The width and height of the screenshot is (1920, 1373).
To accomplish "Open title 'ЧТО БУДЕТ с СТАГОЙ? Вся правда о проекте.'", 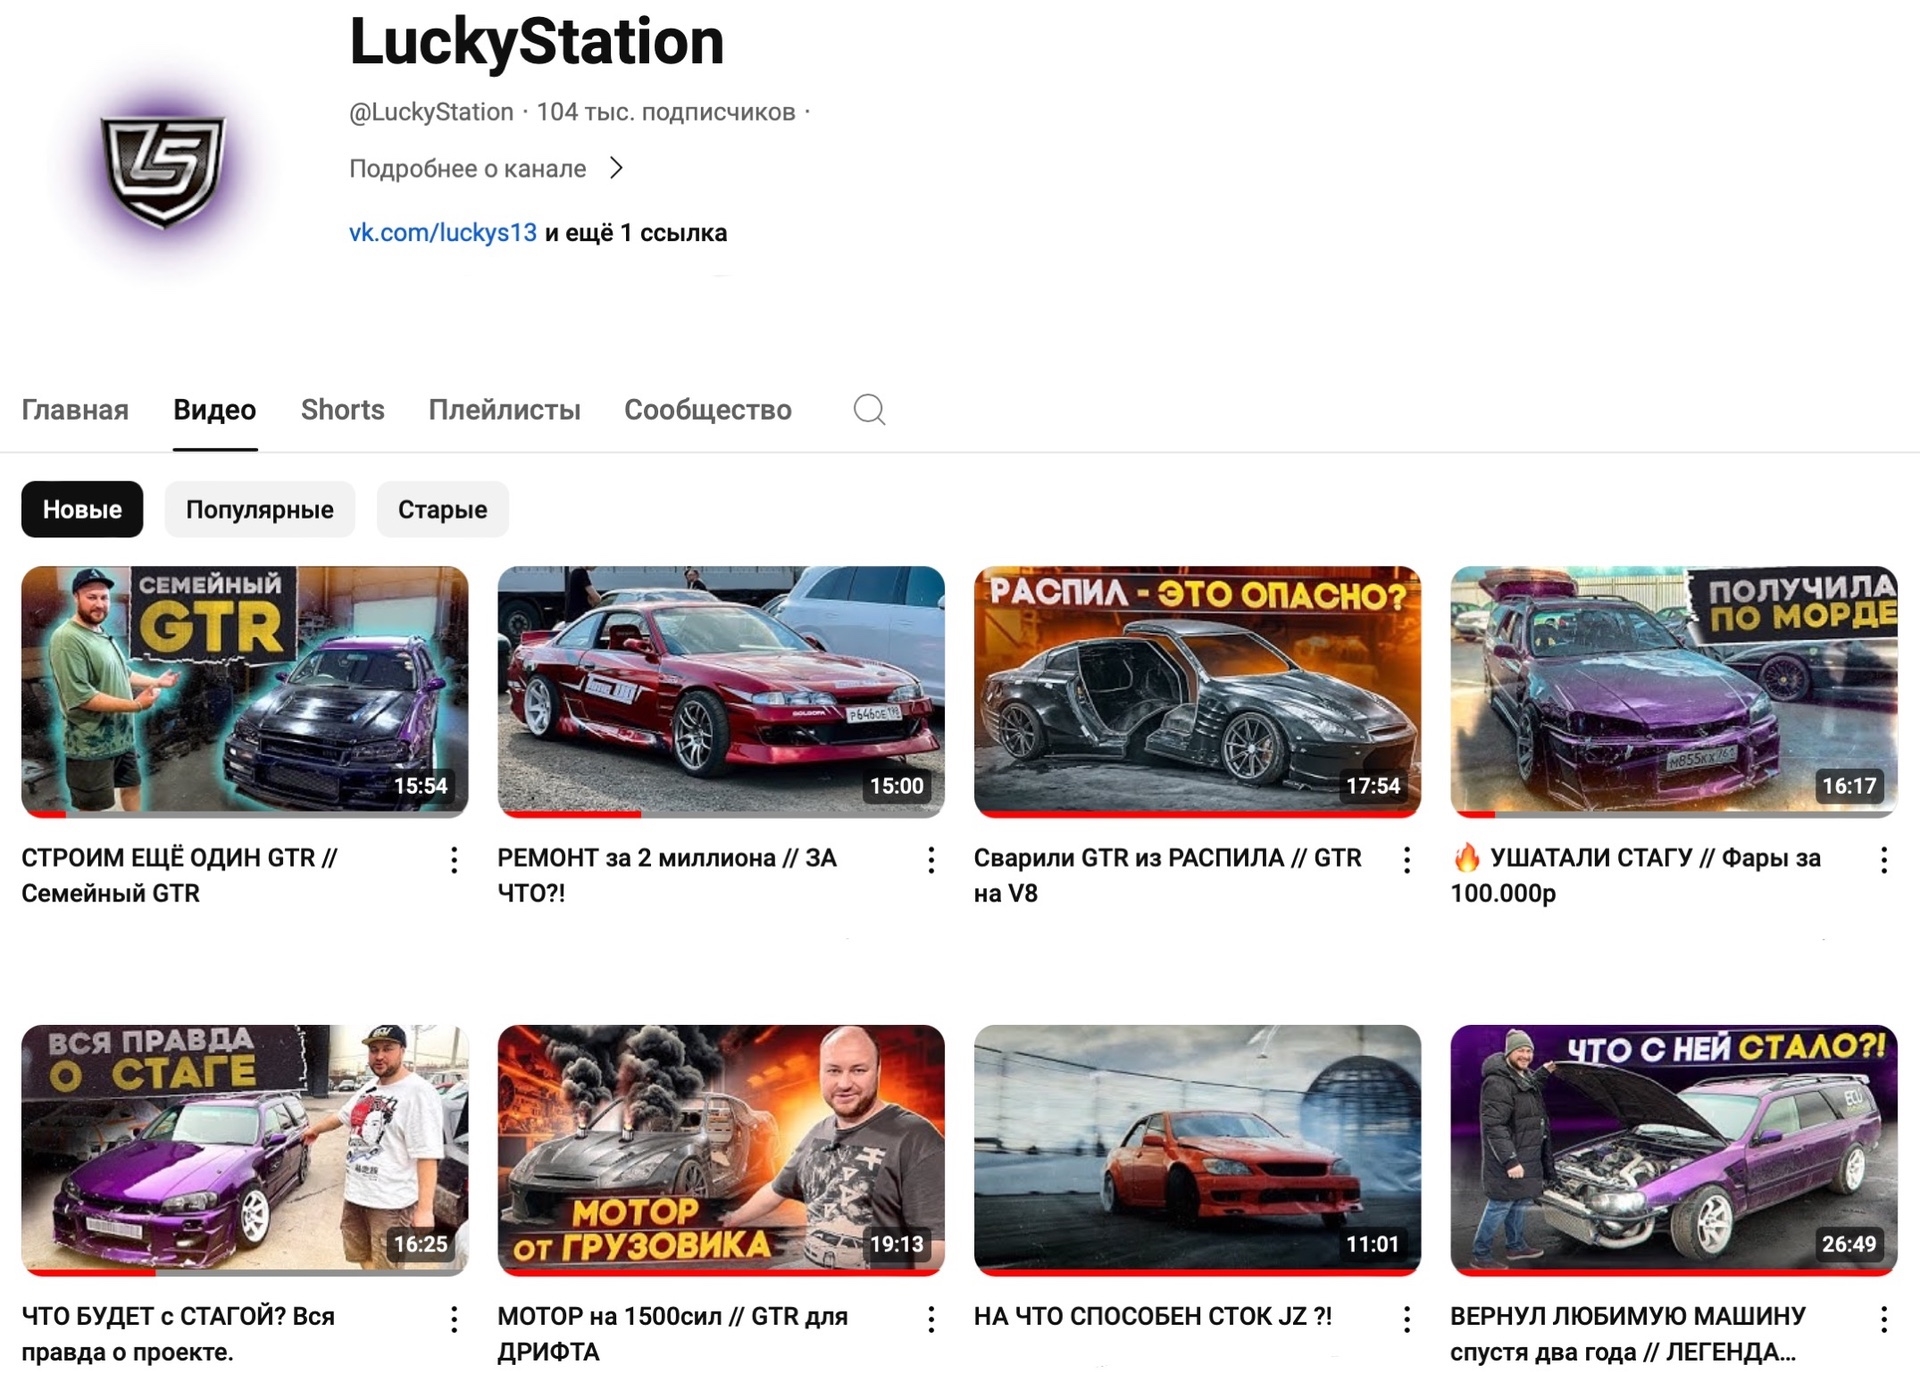I will (178, 1334).
